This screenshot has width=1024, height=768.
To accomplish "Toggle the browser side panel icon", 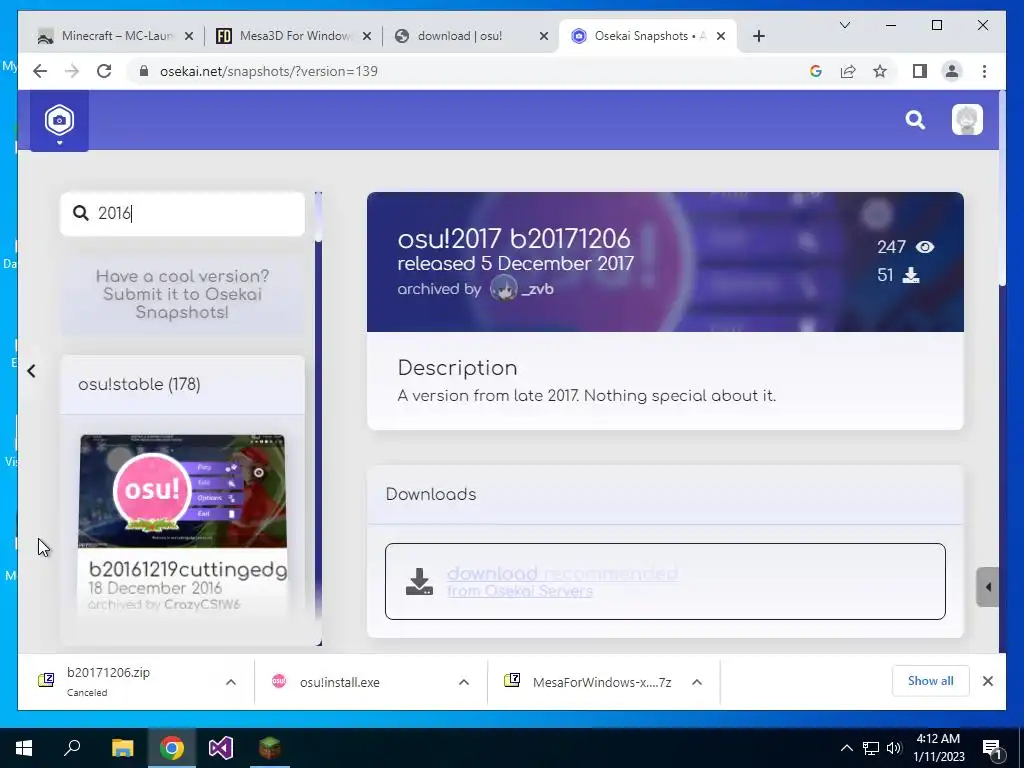I will tap(920, 71).
